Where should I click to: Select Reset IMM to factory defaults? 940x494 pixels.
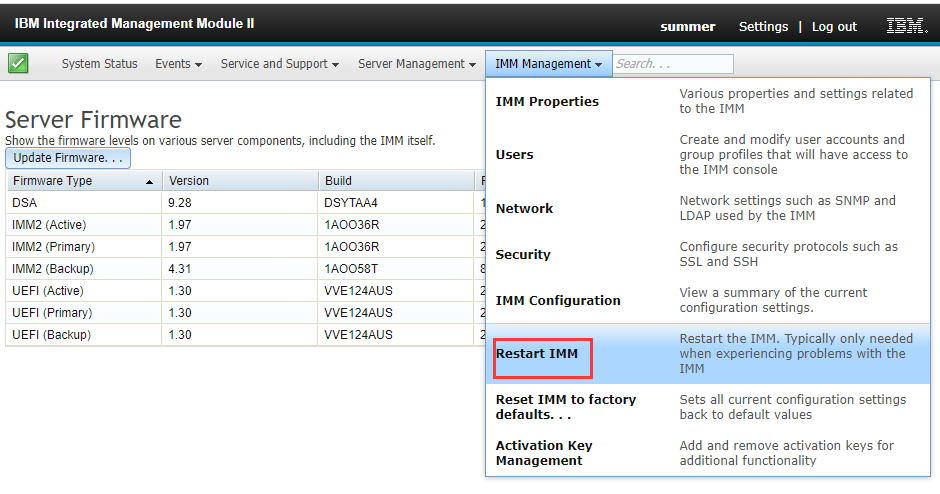[x=708, y=407]
